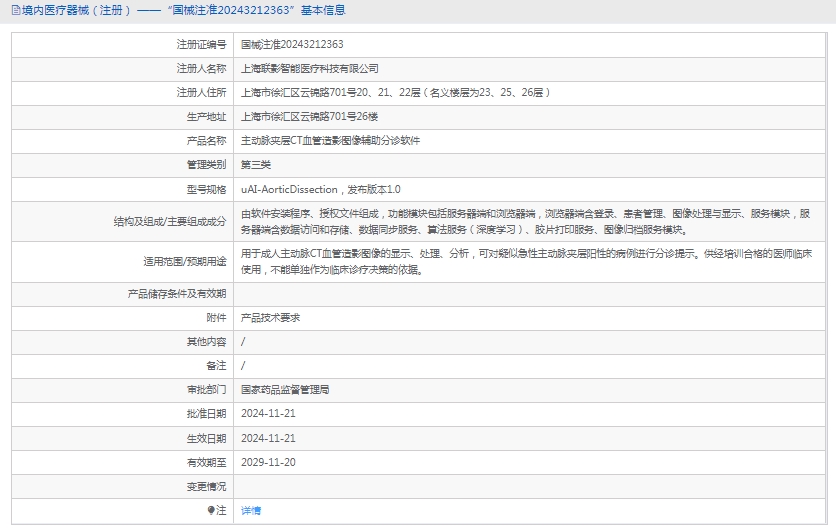Click the 产品储存条件及有效期 row label
Image resolution: width=836 pixels, height=528 pixels.
point(177,293)
